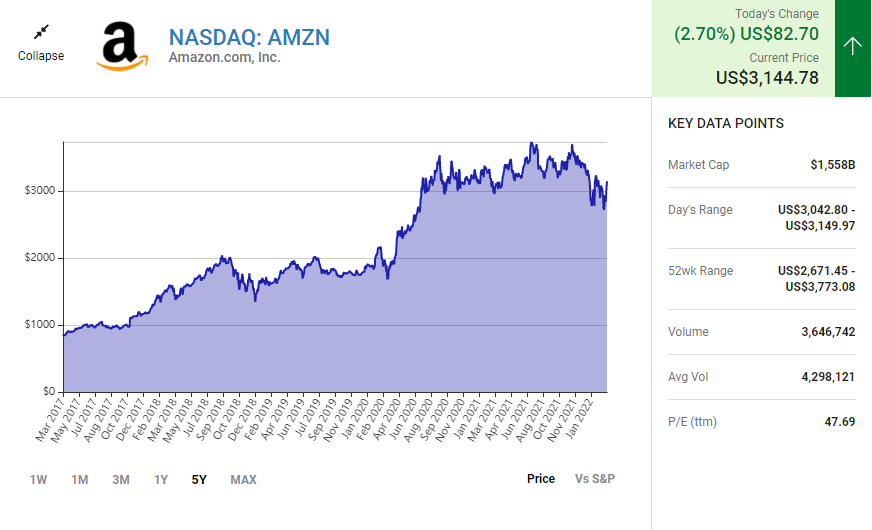Select the 1W time range
Viewport: 872px width, 530px height.
tap(39, 480)
